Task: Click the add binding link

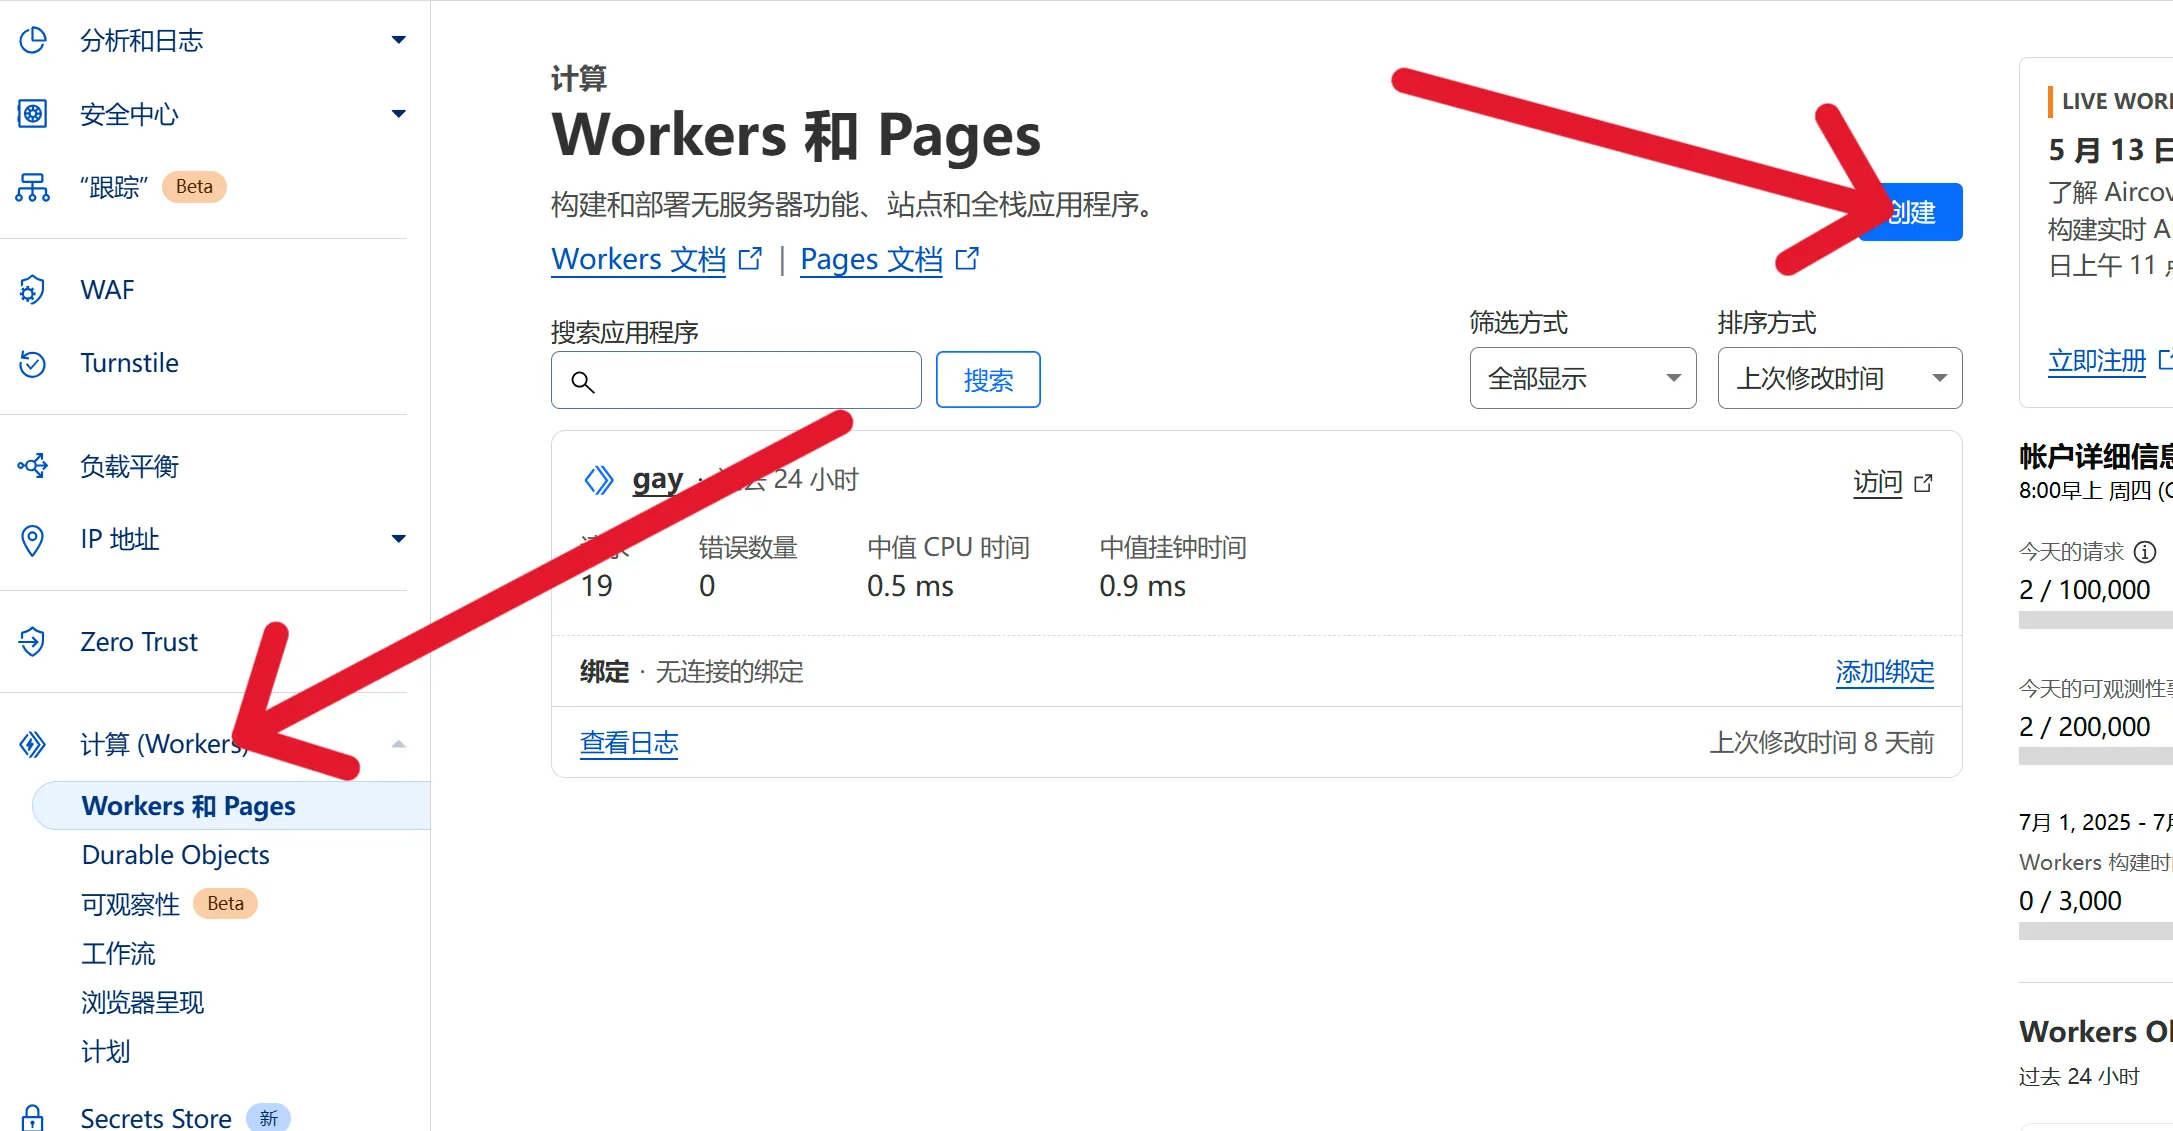Action: point(1884,672)
